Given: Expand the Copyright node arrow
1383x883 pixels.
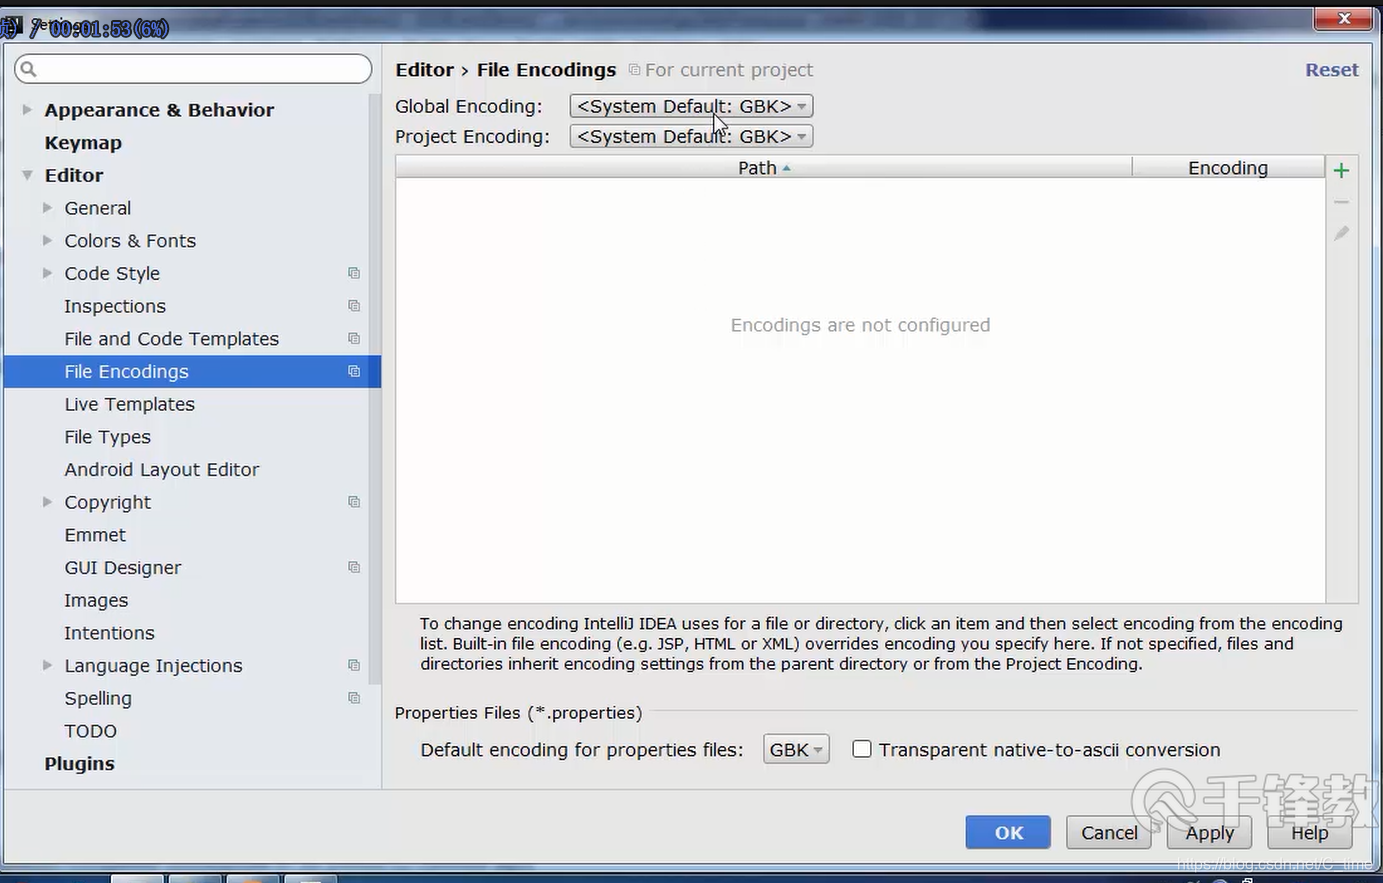Looking at the screenshot, I should tap(47, 502).
